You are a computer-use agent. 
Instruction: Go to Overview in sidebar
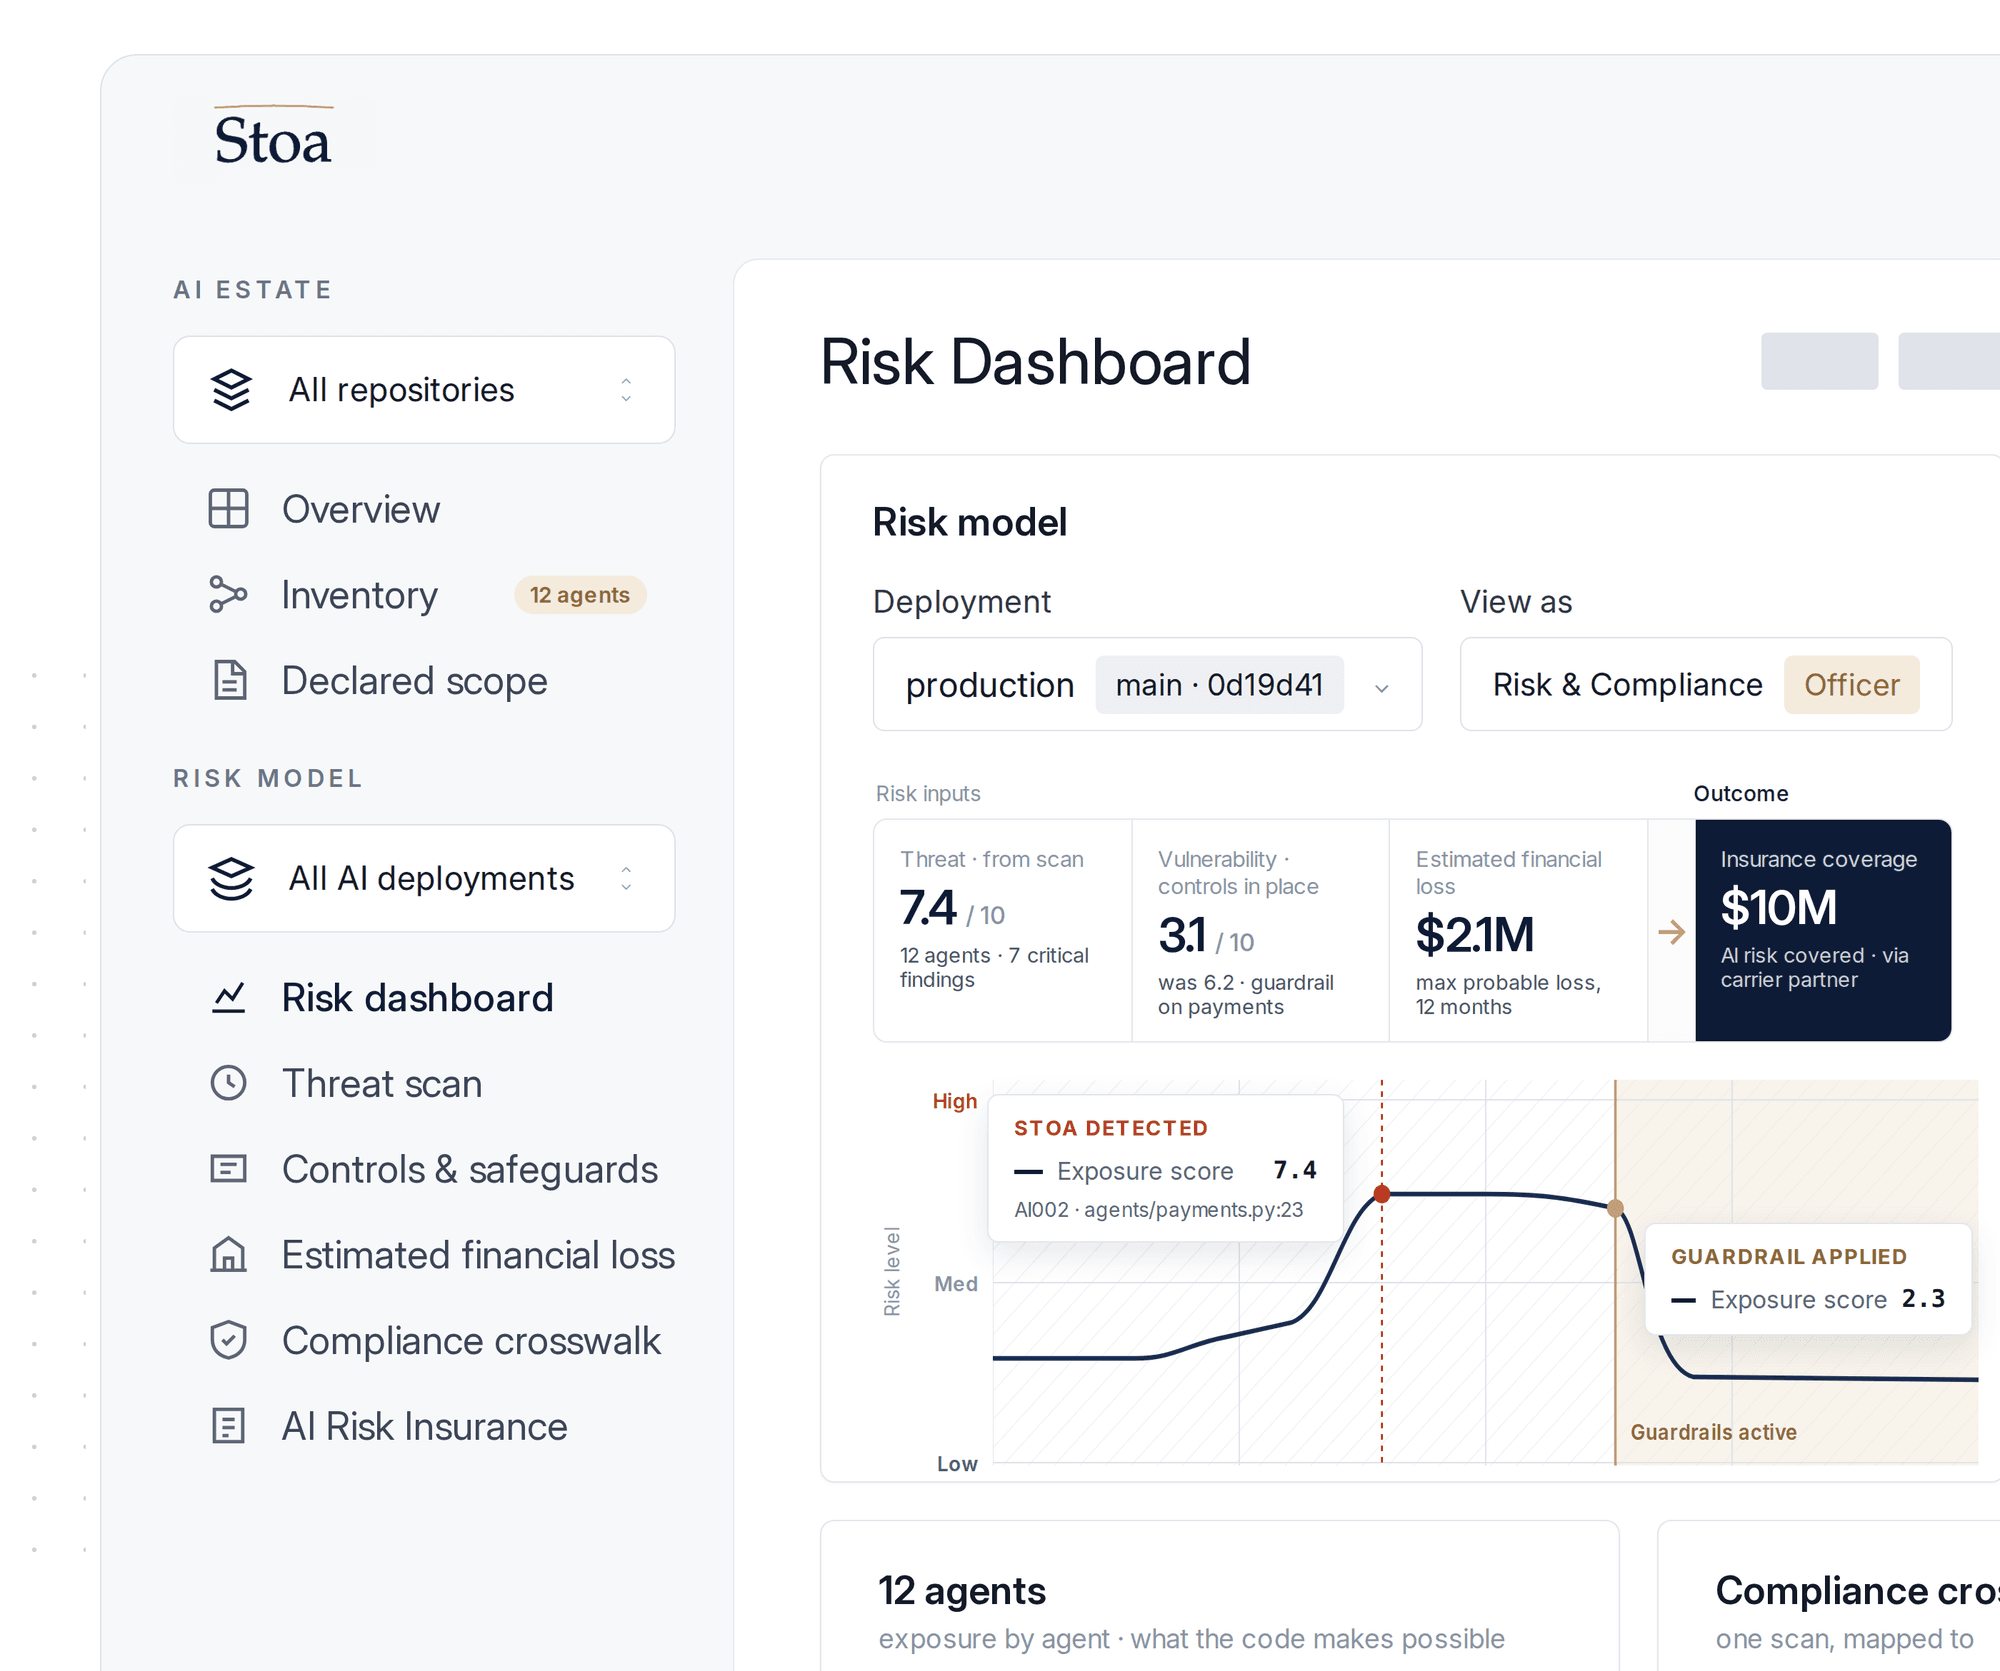[361, 509]
